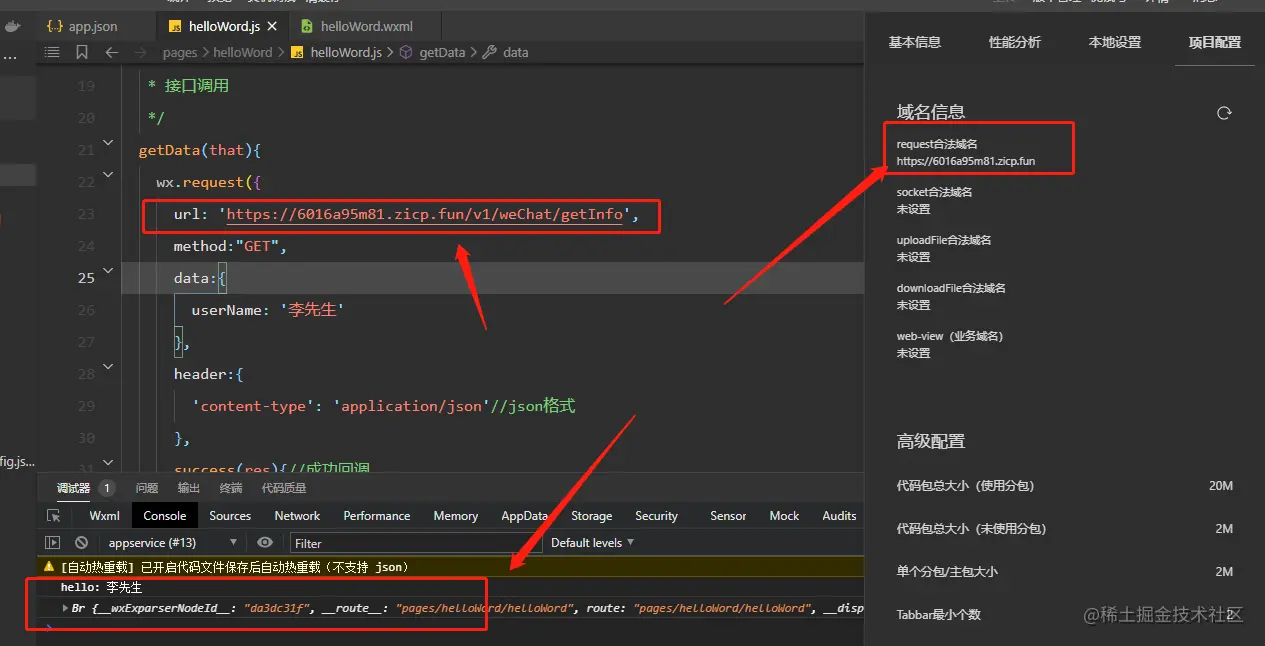Click the debugger warning count badge
This screenshot has width=1265, height=646.
(x=107, y=488)
